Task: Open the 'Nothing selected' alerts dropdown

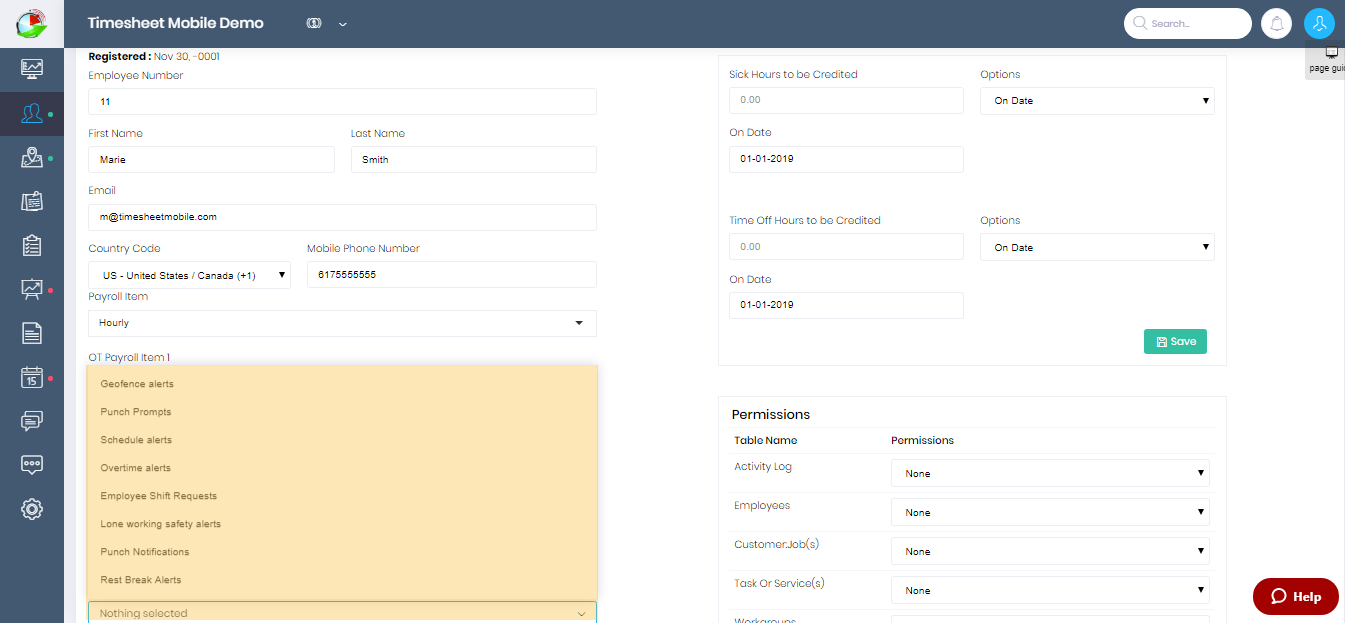Action: 342,613
